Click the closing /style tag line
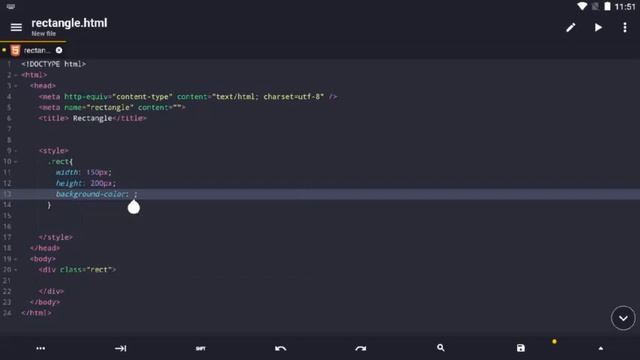The height and width of the screenshot is (360, 640). [56, 237]
